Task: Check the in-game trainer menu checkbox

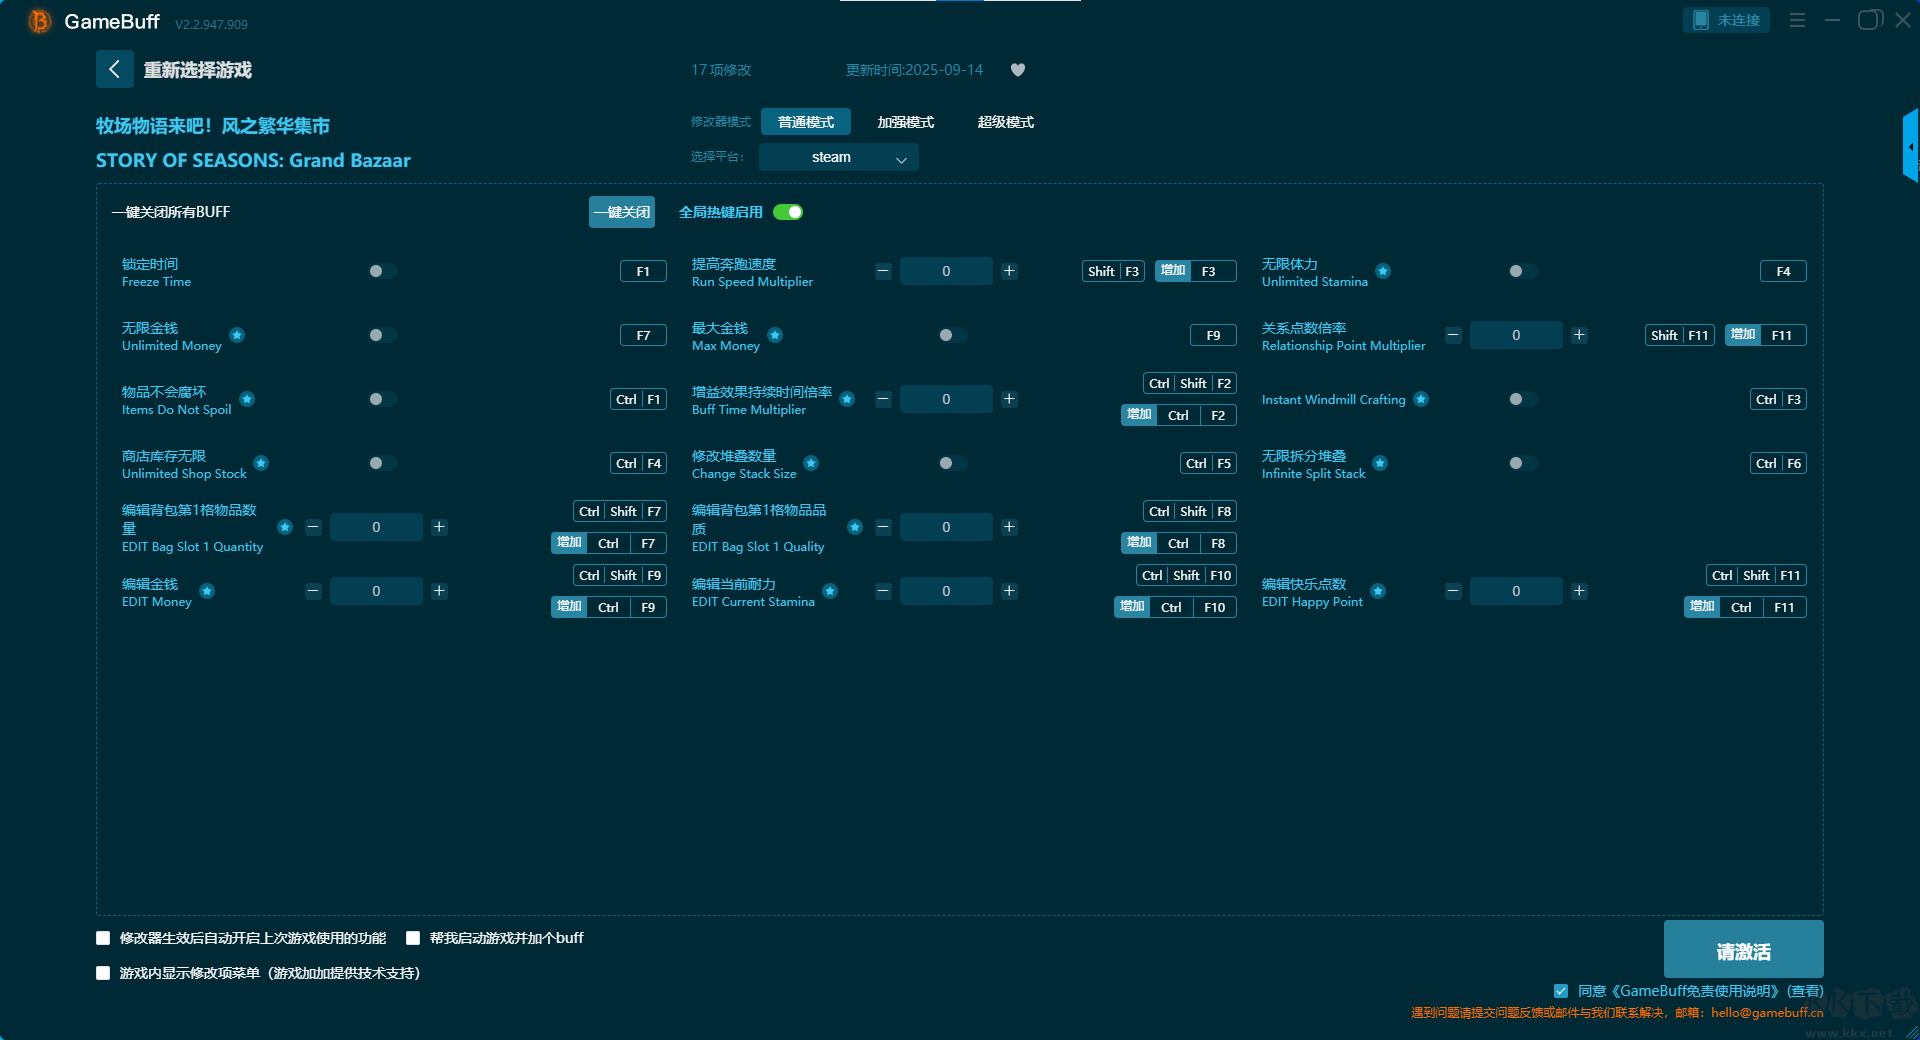Action: pos(103,973)
